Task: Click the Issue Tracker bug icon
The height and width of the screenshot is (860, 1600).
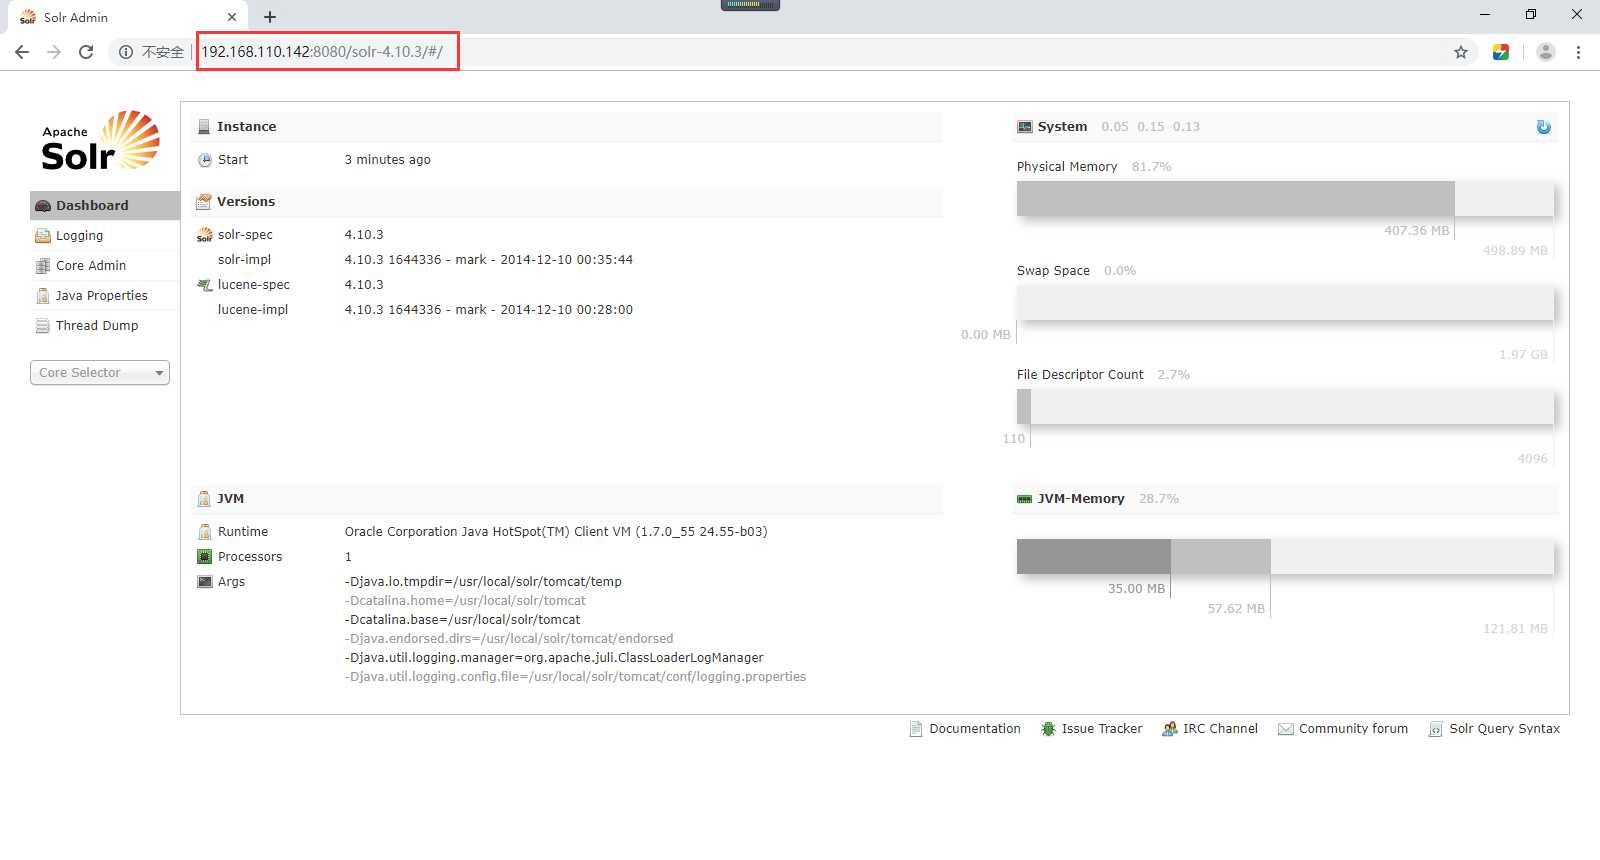Action: [x=1048, y=729]
